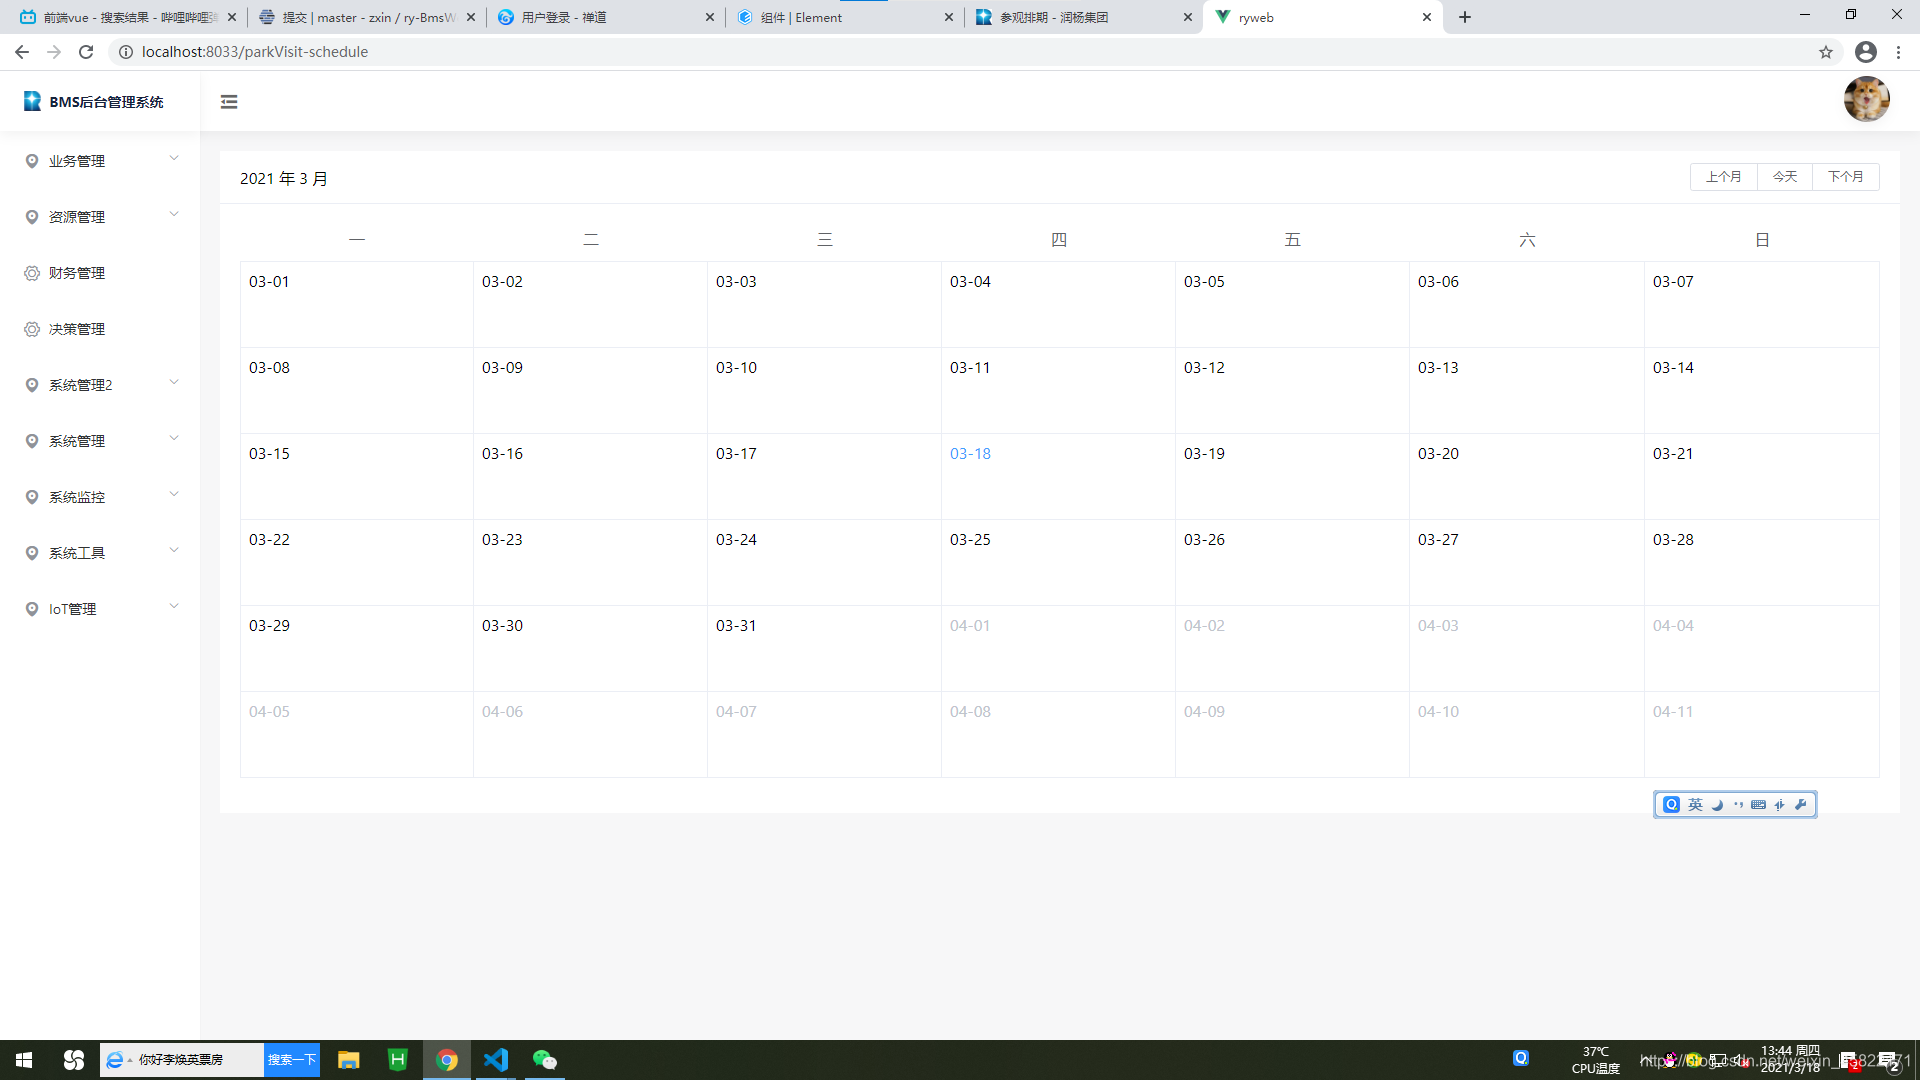
Task: Click the user avatar picture
Action: [x=1866, y=99]
